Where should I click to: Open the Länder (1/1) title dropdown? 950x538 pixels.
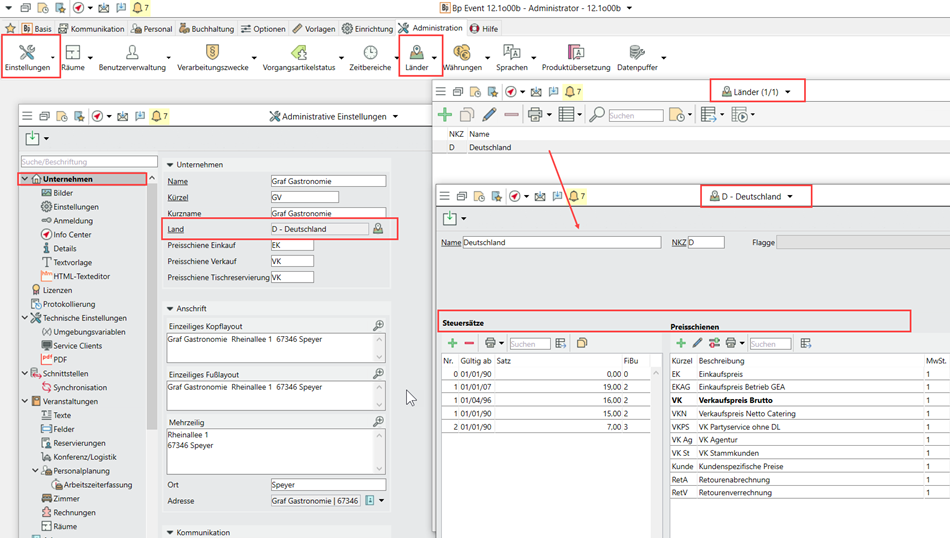tap(788, 92)
